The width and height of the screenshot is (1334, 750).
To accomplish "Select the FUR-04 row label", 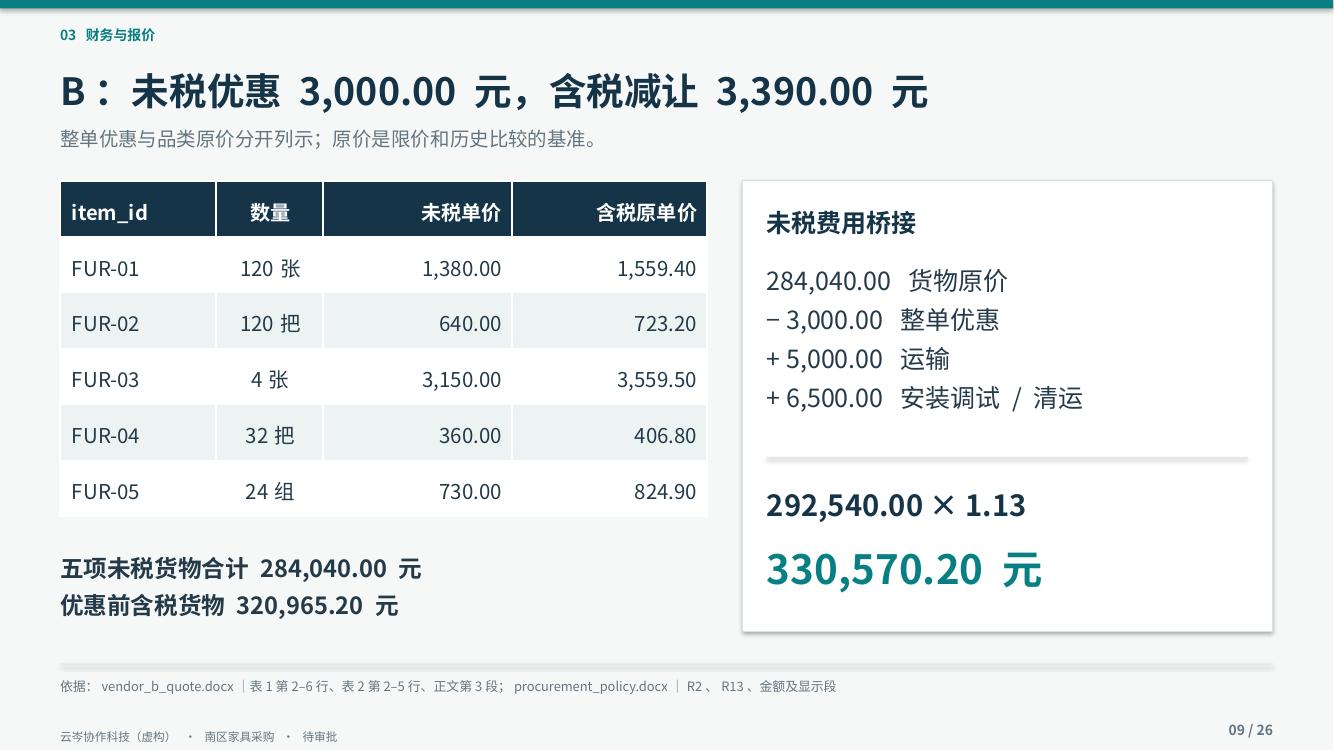I will 105,435.
